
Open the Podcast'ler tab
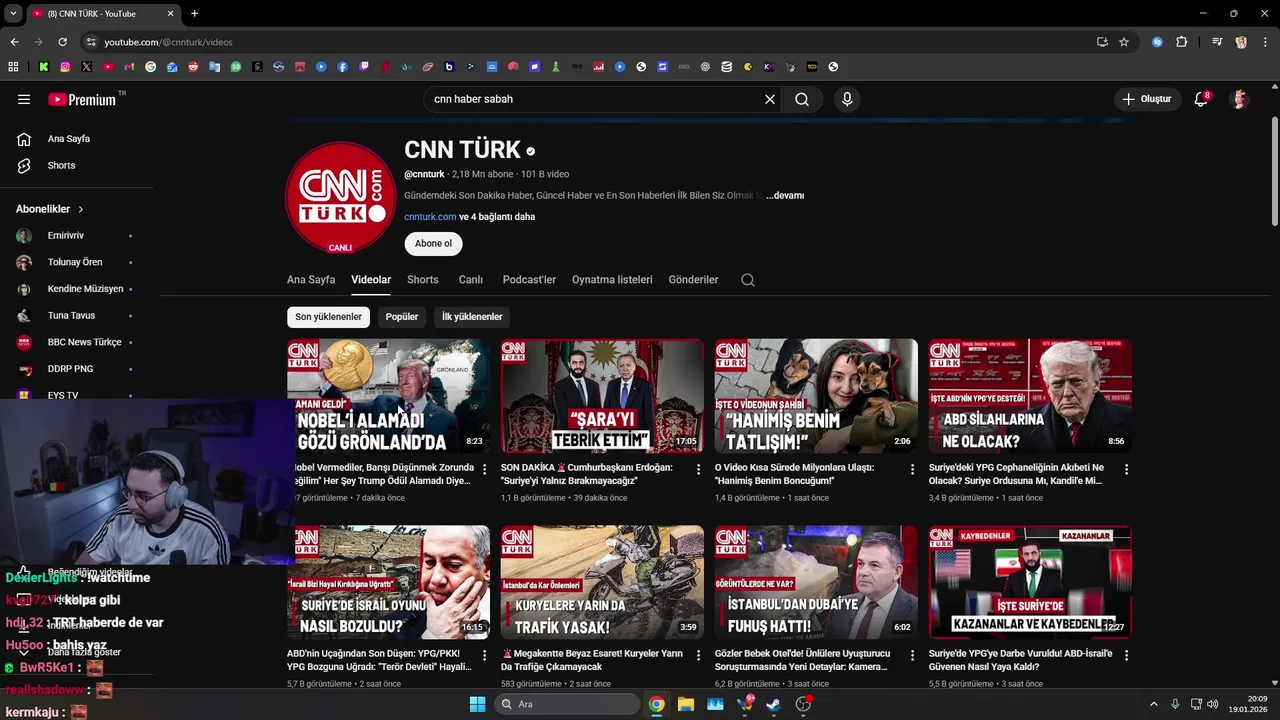(529, 280)
